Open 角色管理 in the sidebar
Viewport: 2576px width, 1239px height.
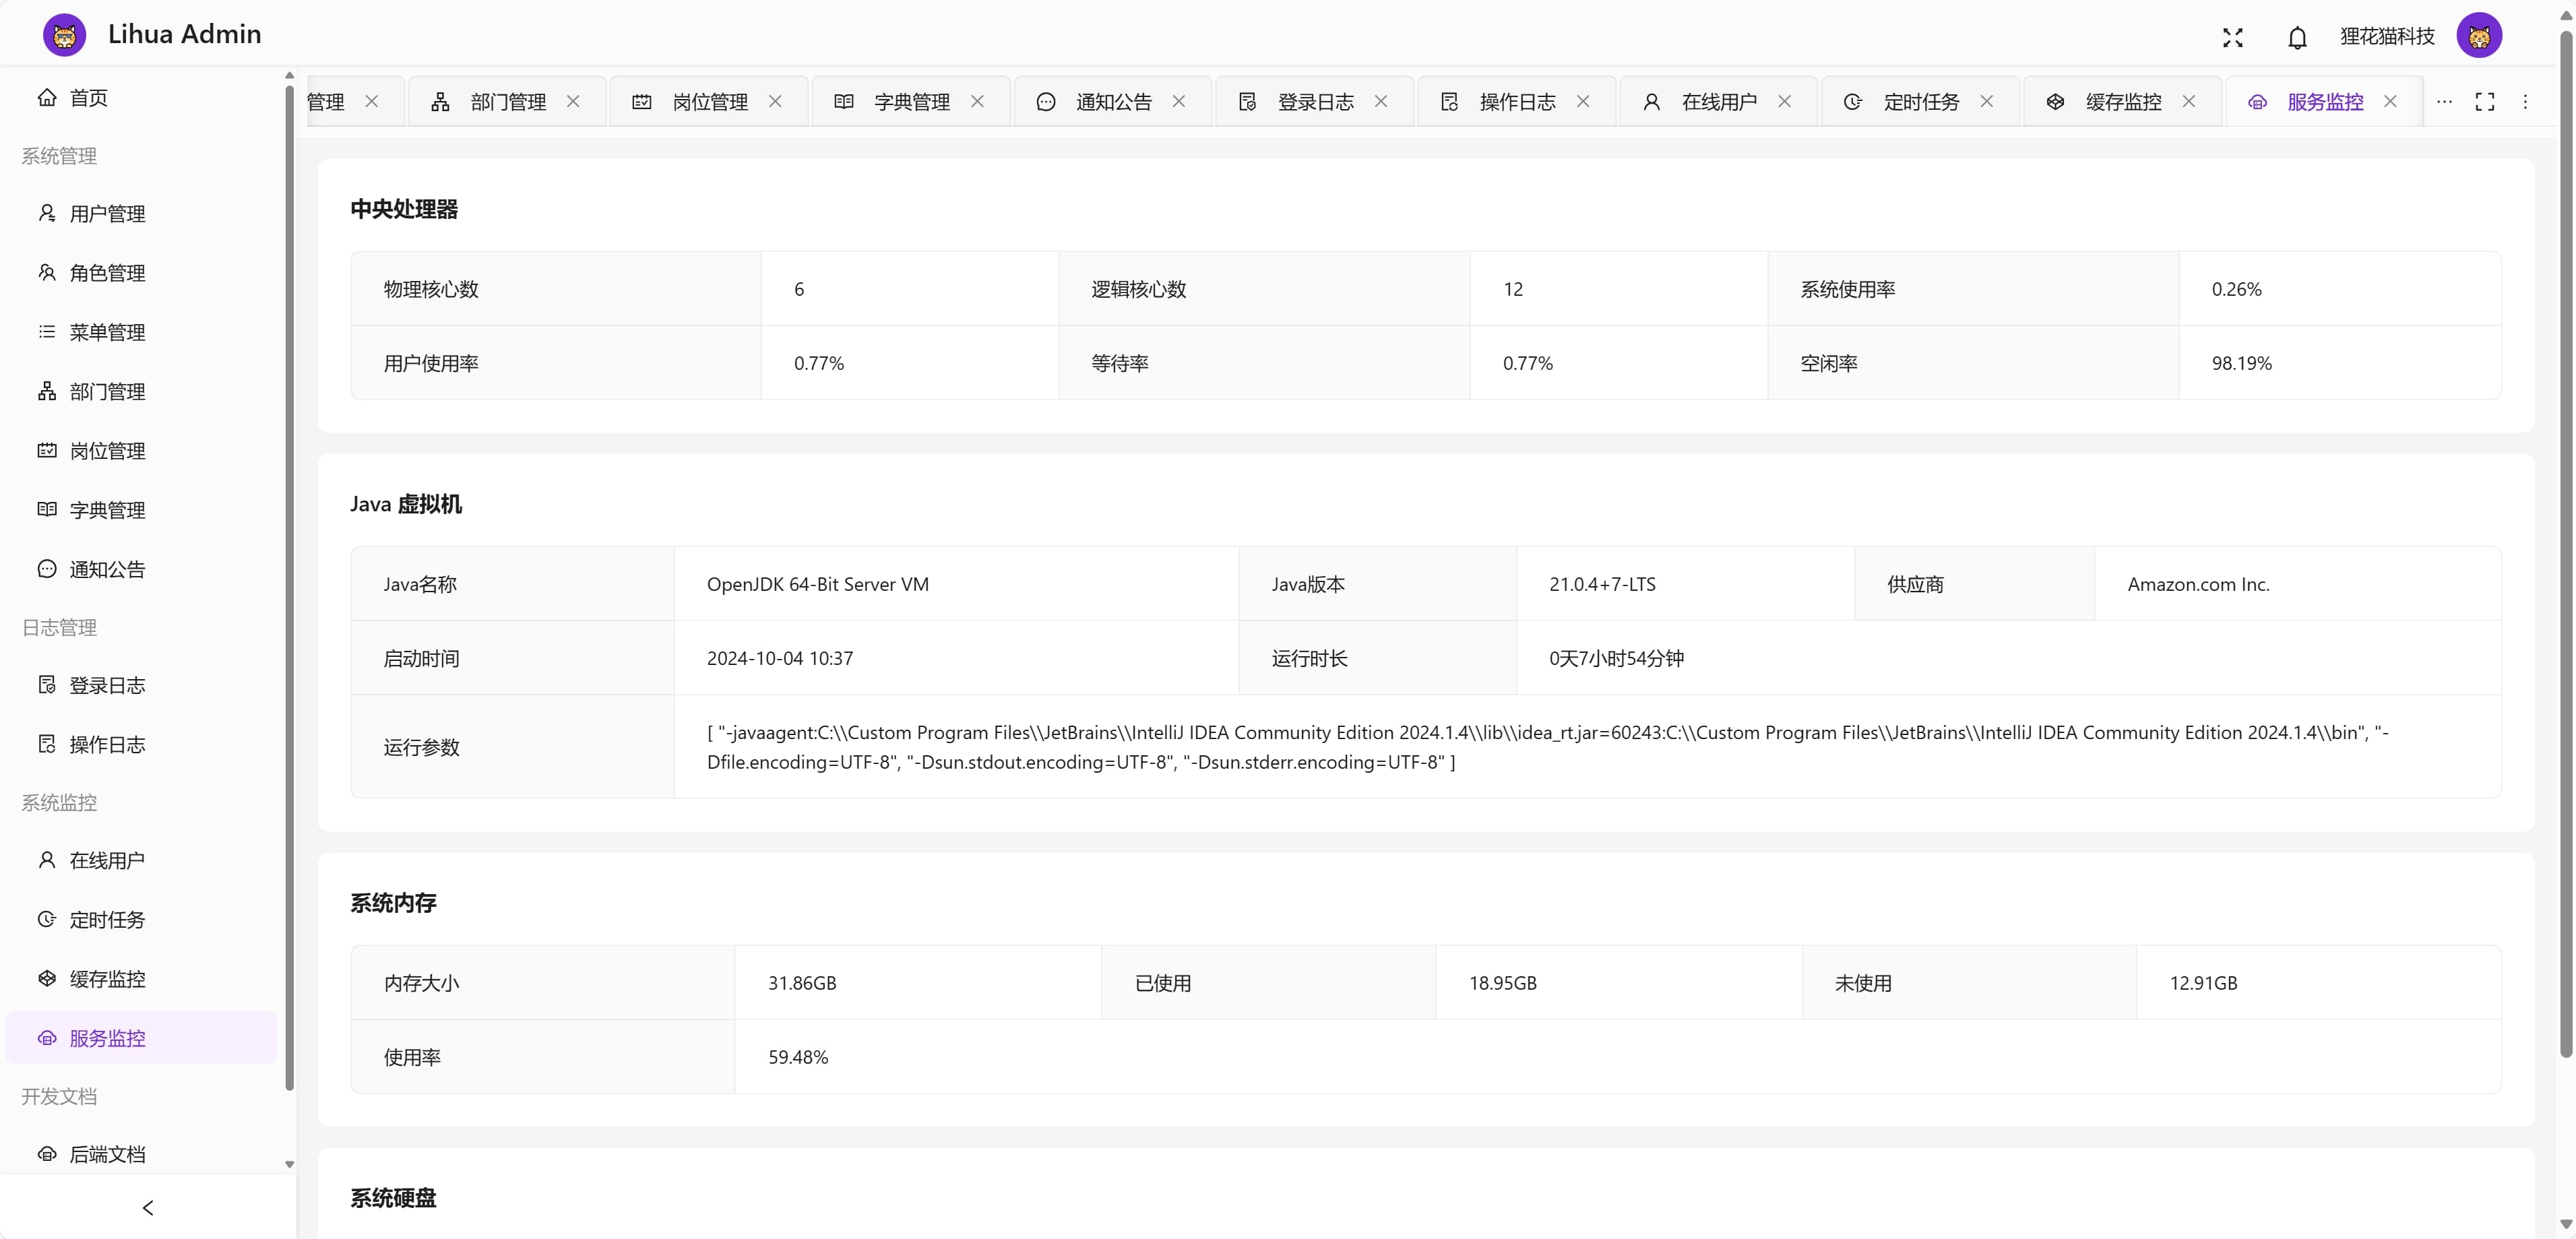pos(142,273)
